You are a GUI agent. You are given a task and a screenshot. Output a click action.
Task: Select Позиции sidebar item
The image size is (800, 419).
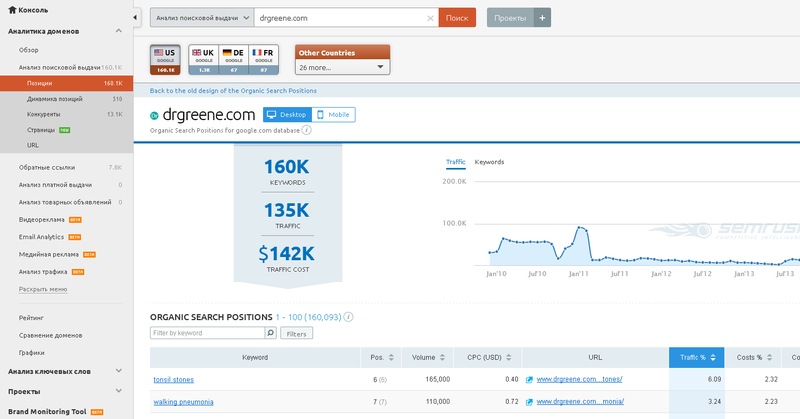66,83
